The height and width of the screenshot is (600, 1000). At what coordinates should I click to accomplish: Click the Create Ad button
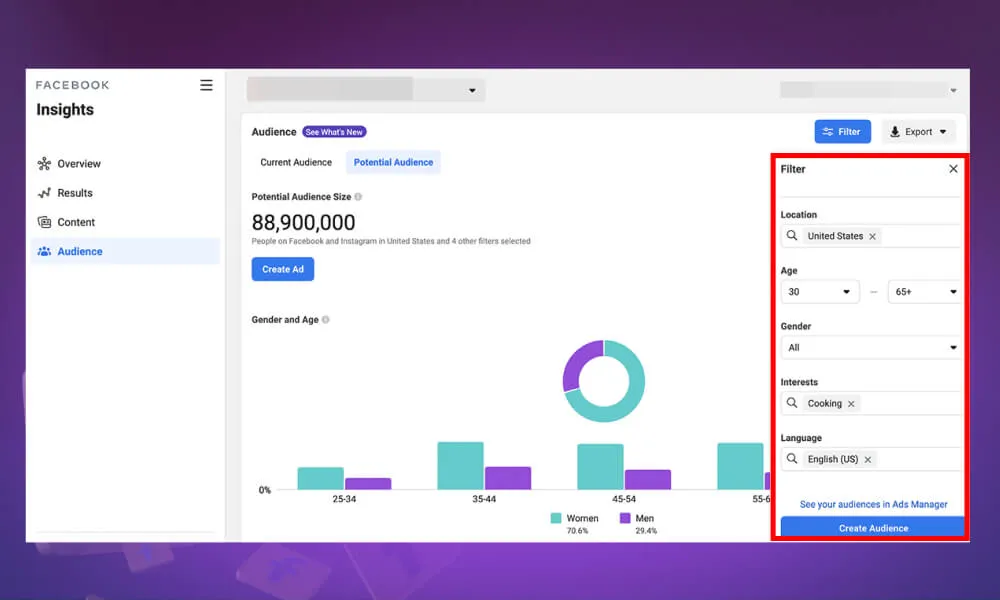coord(283,268)
